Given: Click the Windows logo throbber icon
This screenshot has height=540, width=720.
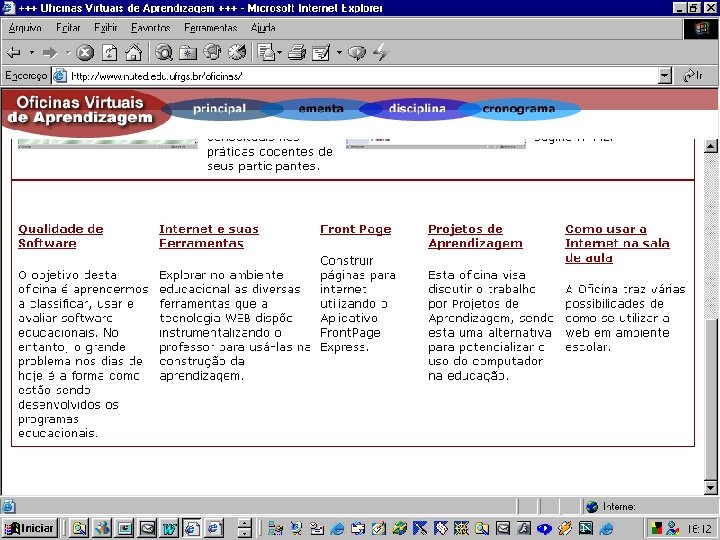Looking at the screenshot, I should (x=701, y=29).
